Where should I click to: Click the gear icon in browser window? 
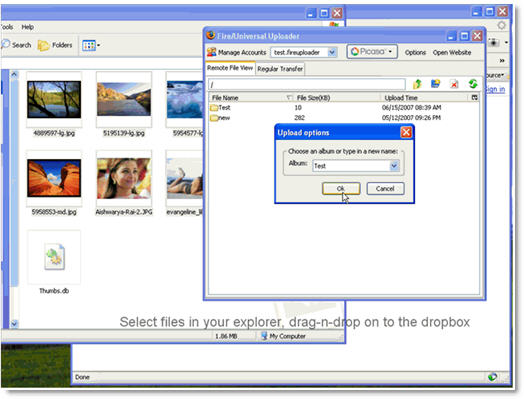pos(501,25)
